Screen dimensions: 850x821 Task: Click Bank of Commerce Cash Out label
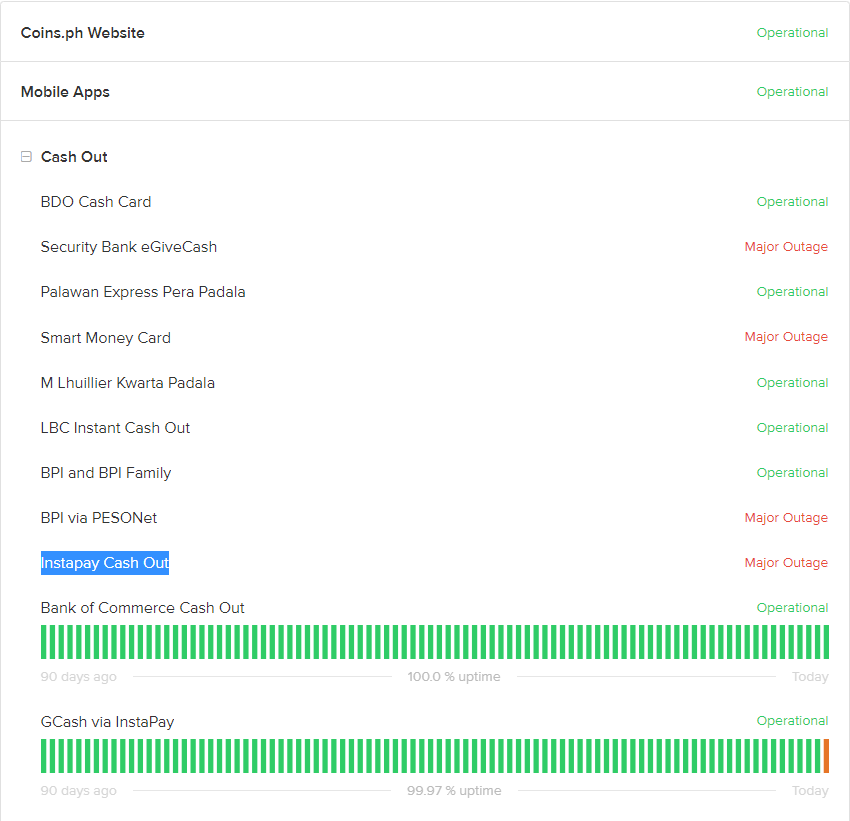tap(143, 608)
